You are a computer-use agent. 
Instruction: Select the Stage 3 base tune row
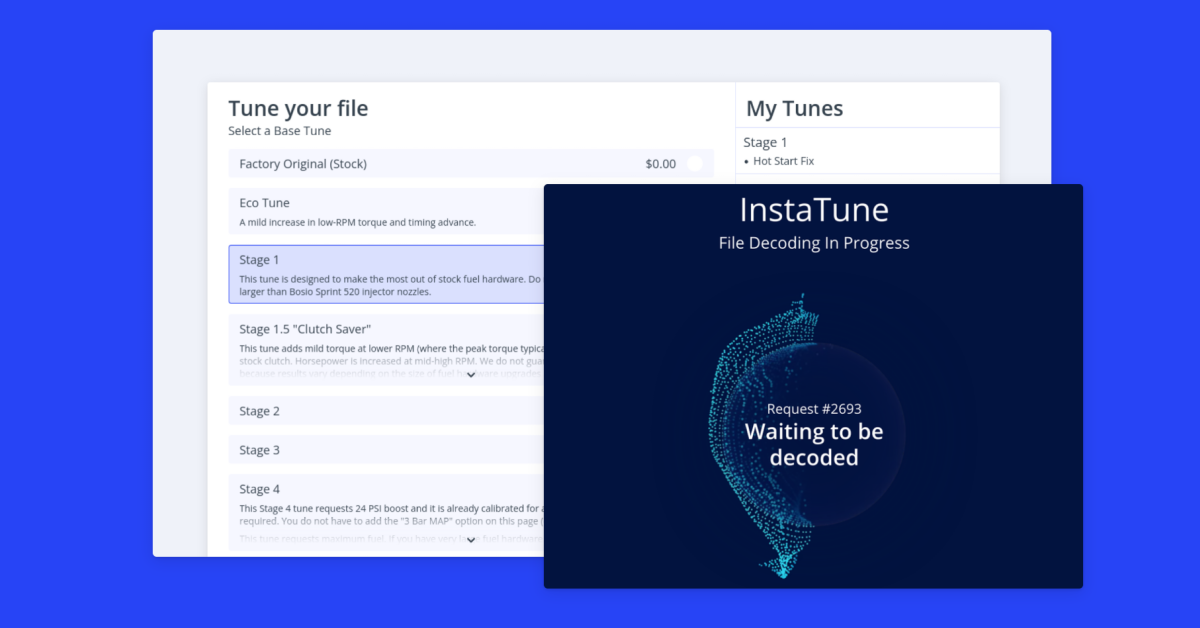(x=386, y=450)
